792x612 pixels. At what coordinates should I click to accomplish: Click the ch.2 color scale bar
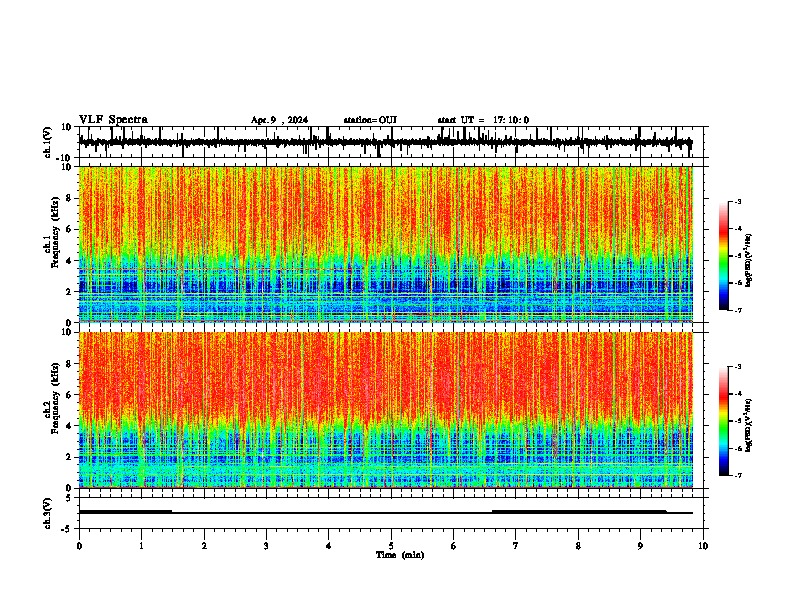pyautogui.click(x=723, y=421)
